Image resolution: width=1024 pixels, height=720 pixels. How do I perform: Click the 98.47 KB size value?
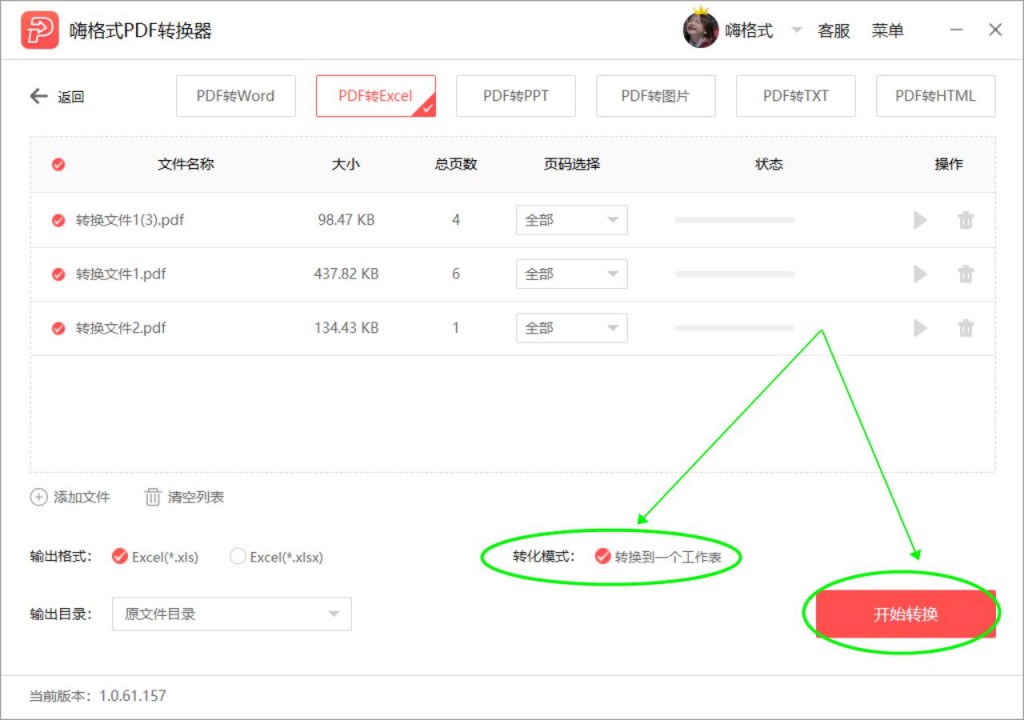(x=346, y=220)
